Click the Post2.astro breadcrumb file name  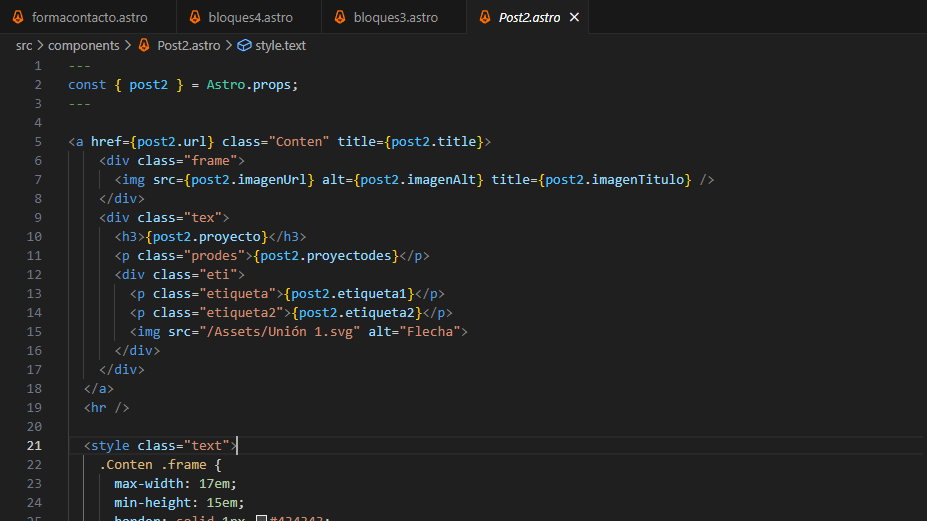click(x=190, y=45)
